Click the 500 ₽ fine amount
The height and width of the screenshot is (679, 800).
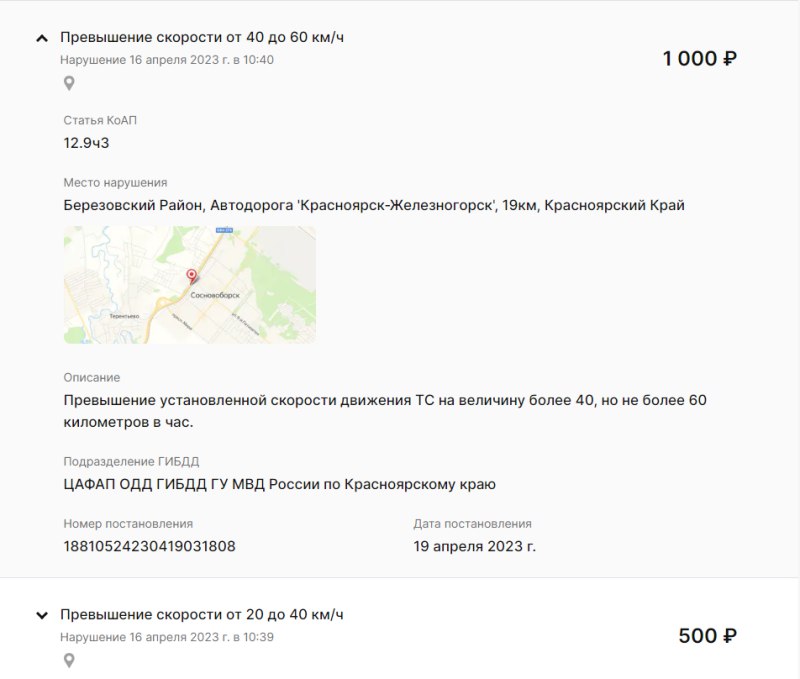coord(708,636)
